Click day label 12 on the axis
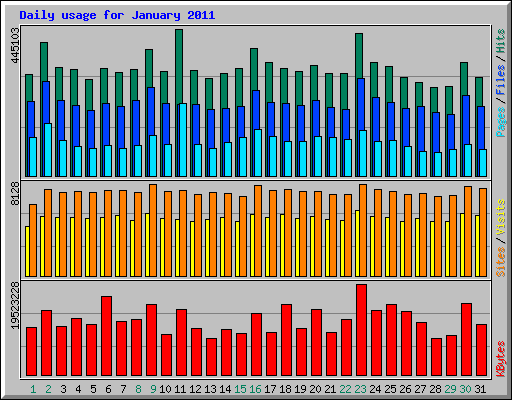 [195, 389]
